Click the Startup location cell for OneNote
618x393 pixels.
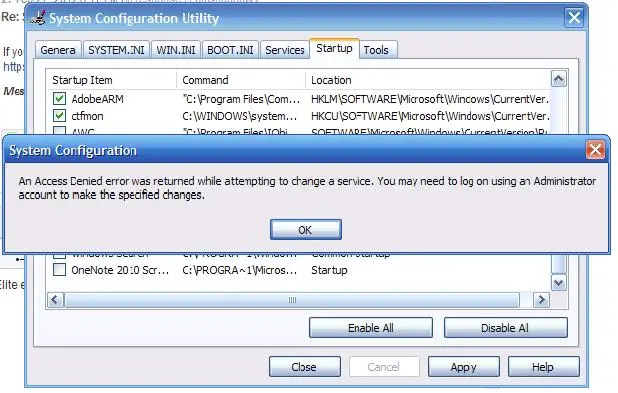click(329, 270)
